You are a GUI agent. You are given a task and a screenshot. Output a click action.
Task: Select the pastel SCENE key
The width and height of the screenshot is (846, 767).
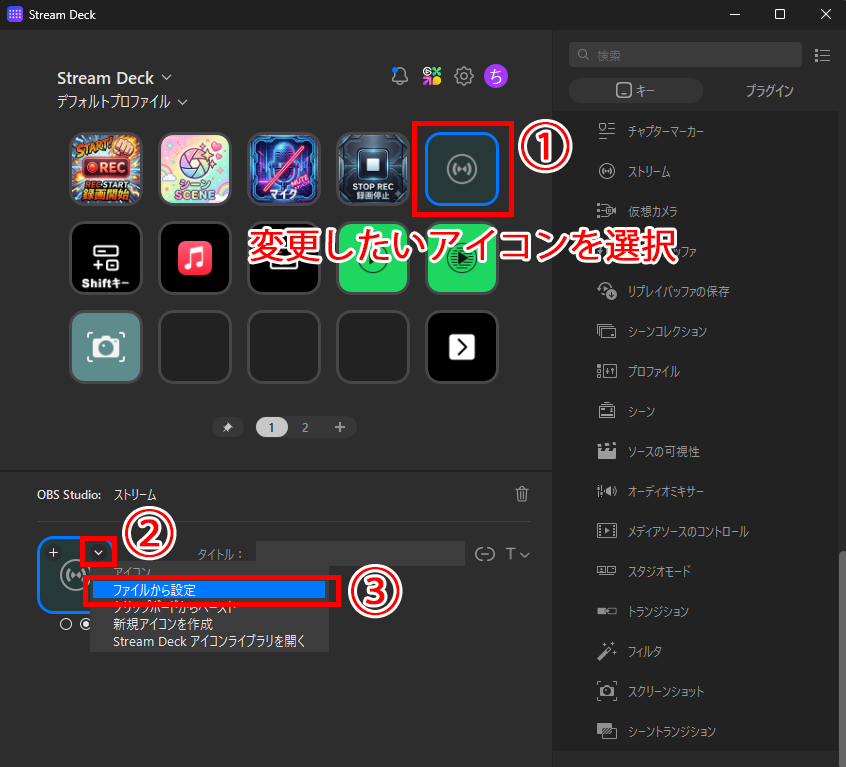195,169
